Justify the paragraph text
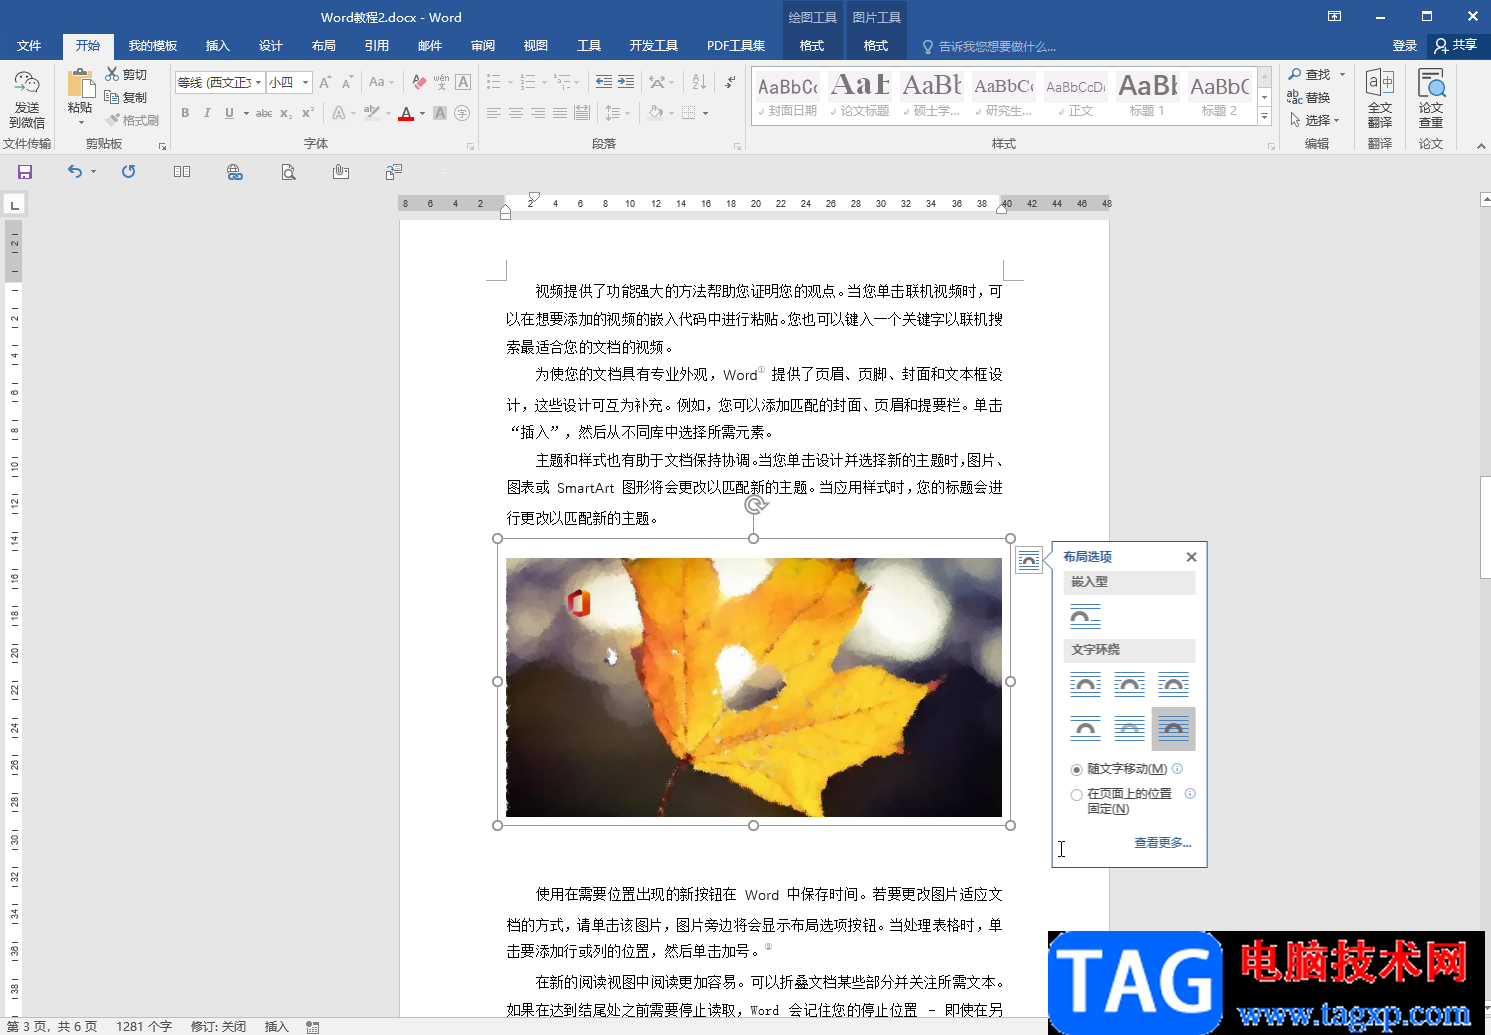 point(560,113)
